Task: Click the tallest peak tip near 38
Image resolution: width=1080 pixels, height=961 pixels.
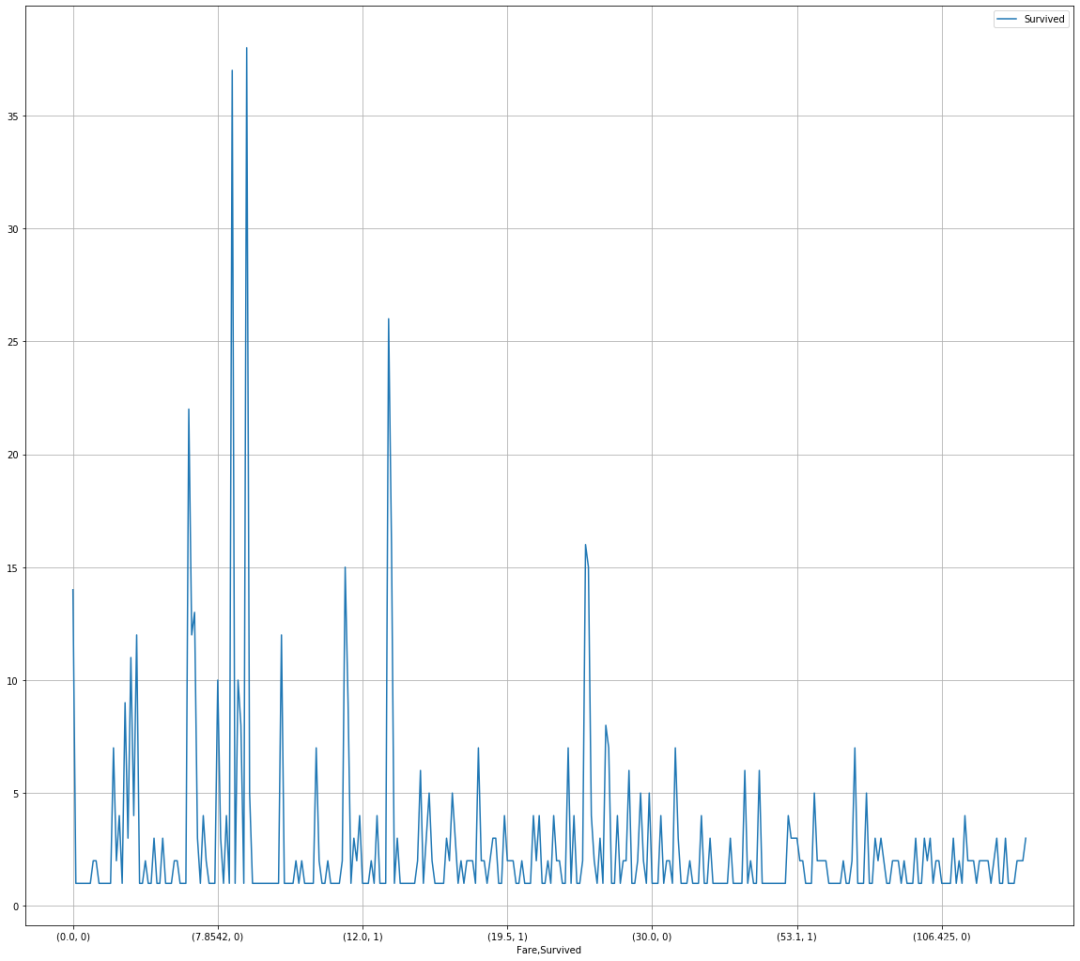Action: click(x=247, y=48)
